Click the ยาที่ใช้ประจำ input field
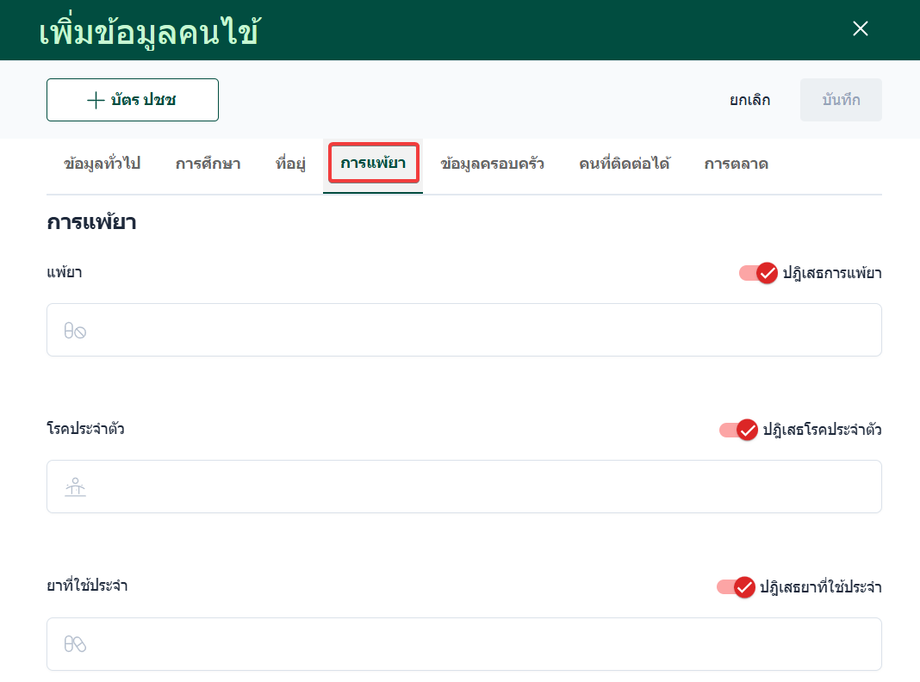 [x=464, y=644]
